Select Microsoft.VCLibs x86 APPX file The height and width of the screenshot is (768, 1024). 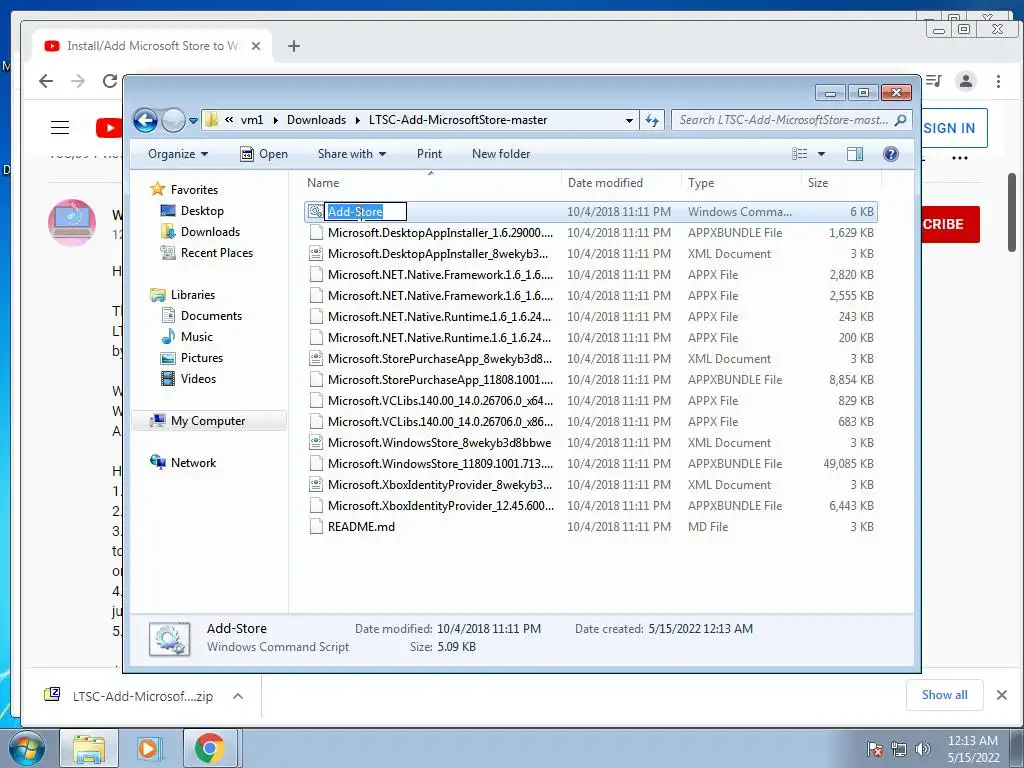(x=590, y=421)
